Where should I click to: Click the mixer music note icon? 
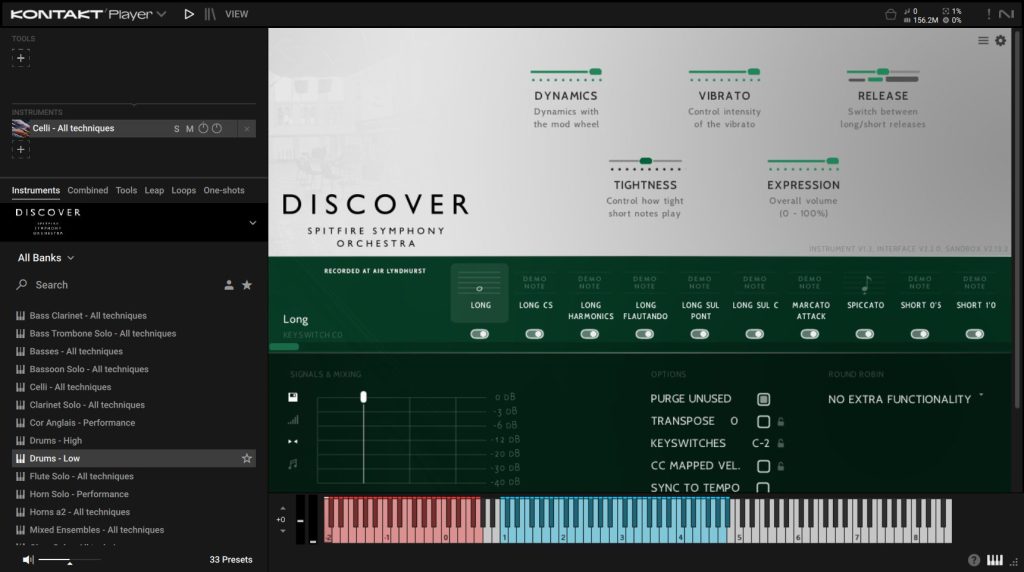(x=293, y=464)
